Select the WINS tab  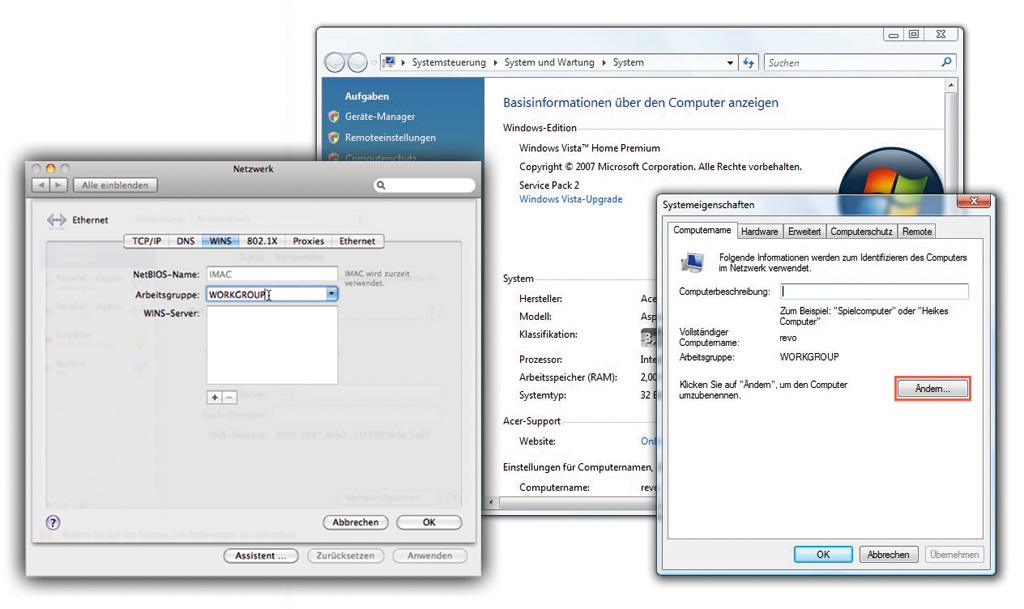(220, 241)
